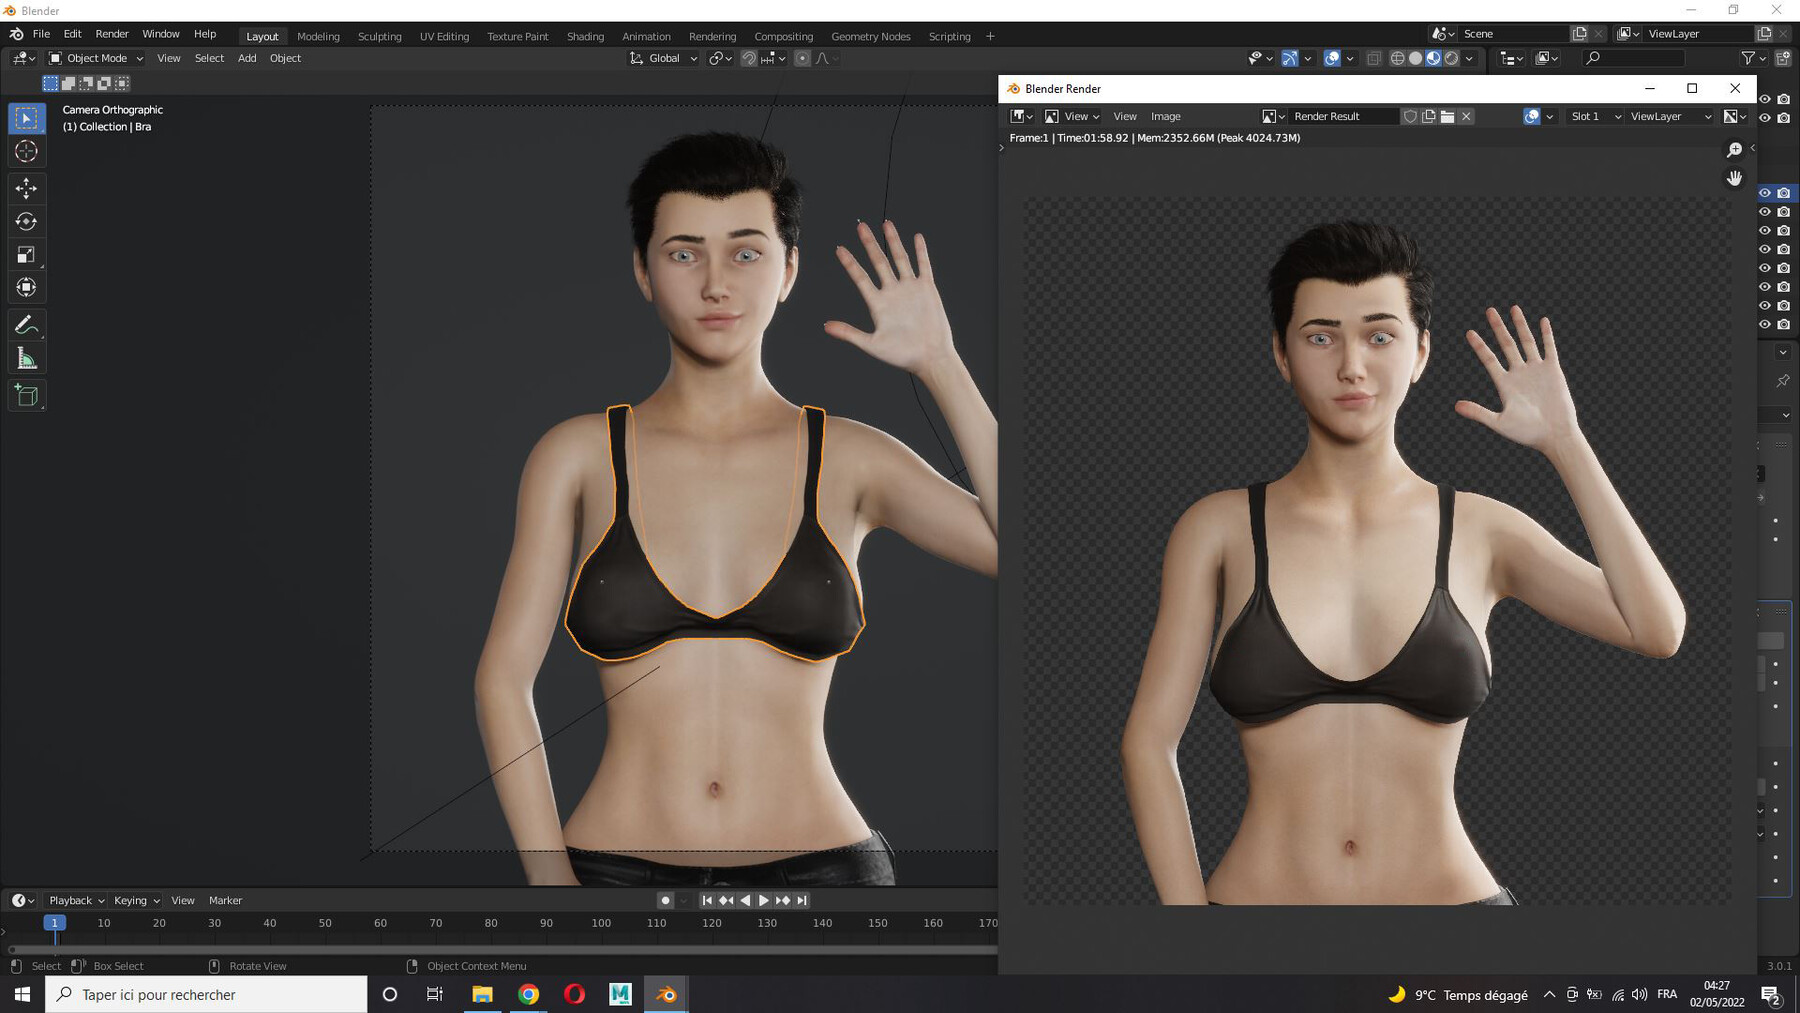The image size is (1800, 1013).
Task: Click the Task View taskbar icon
Action: point(435,994)
